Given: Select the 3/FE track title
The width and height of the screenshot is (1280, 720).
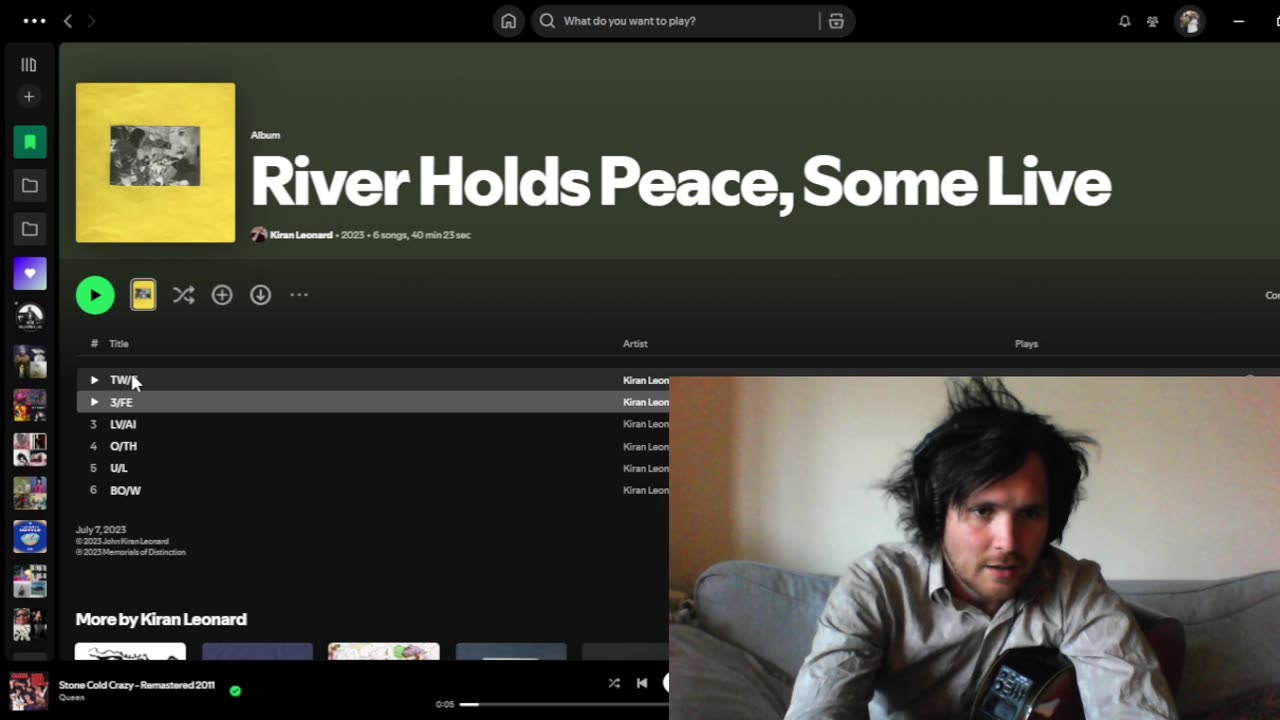Looking at the screenshot, I should [x=121, y=402].
